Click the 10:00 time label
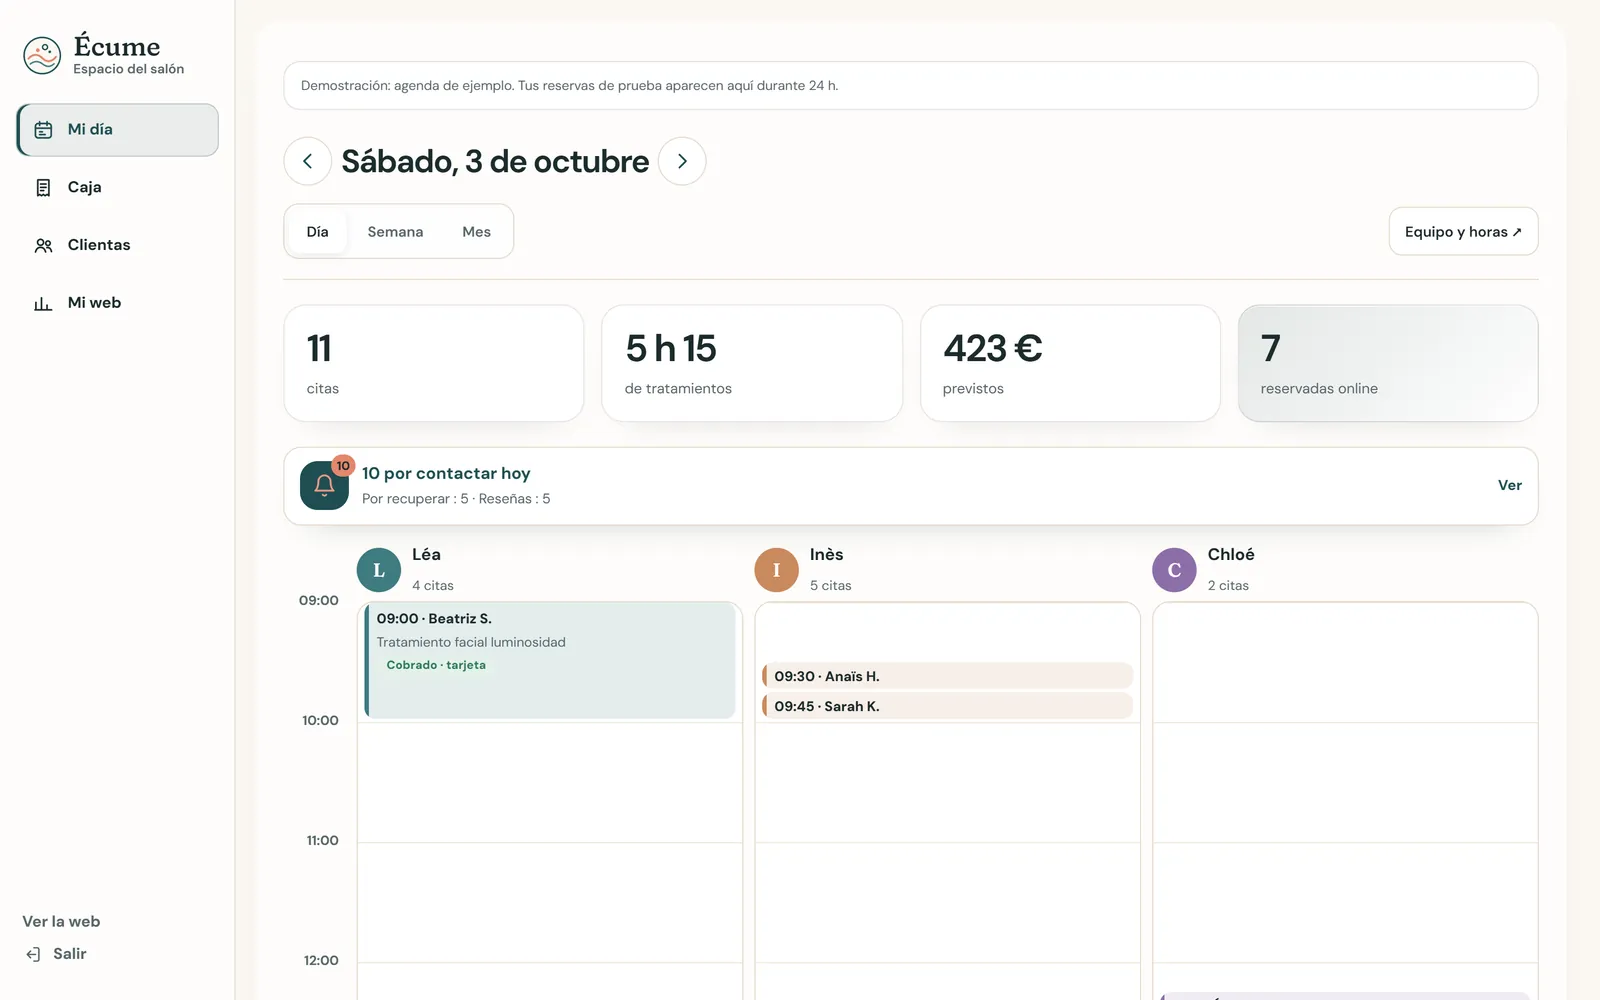Image resolution: width=1600 pixels, height=1000 pixels. coord(320,721)
